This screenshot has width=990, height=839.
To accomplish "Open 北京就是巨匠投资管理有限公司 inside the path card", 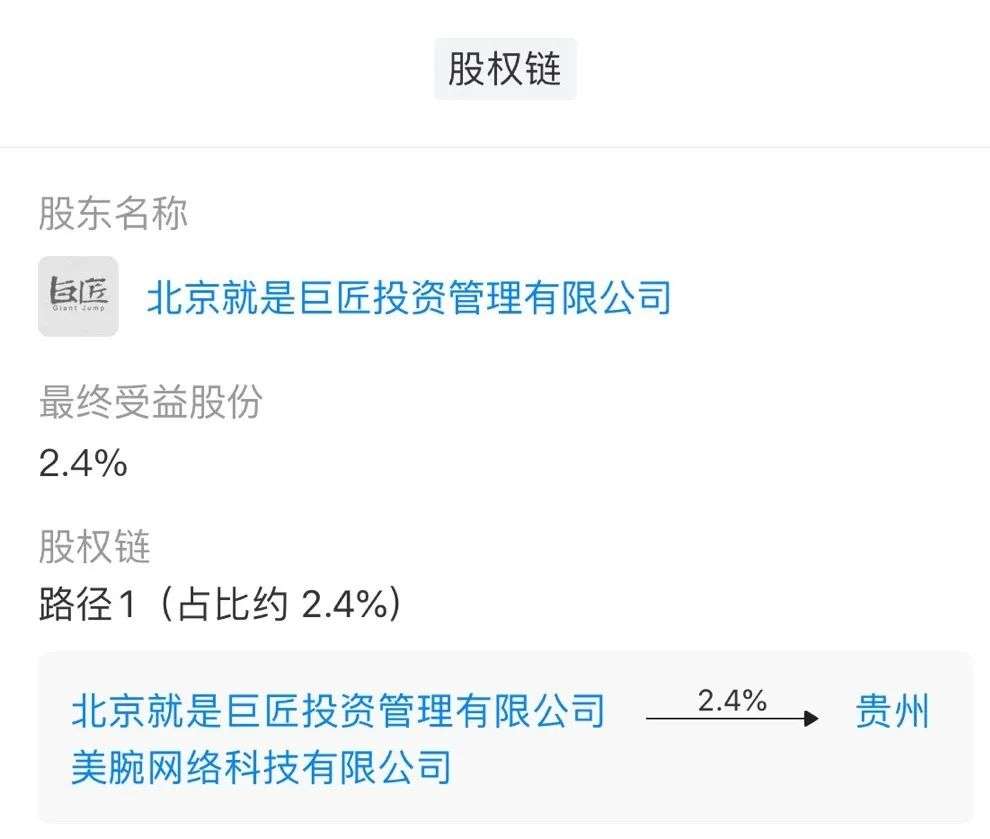I will (x=338, y=711).
